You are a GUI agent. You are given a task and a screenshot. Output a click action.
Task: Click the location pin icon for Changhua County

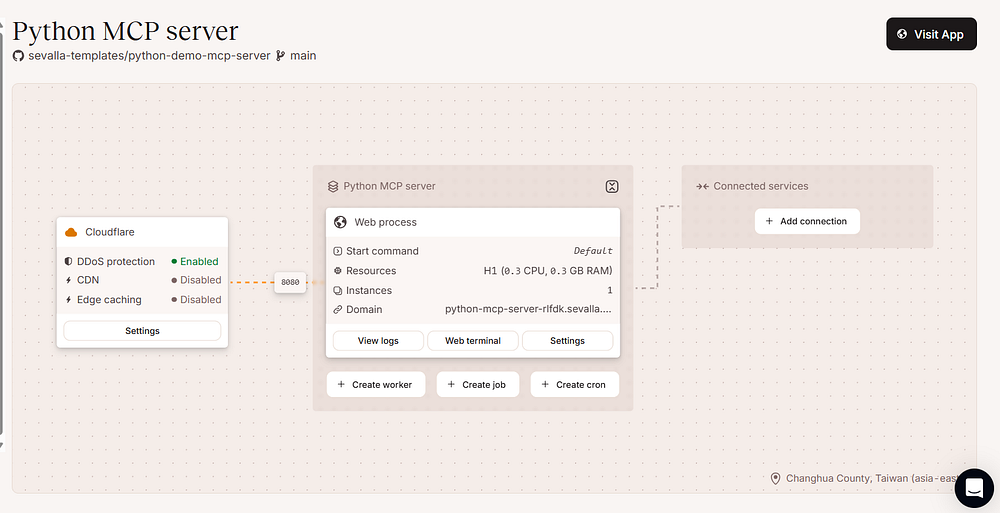coord(775,479)
